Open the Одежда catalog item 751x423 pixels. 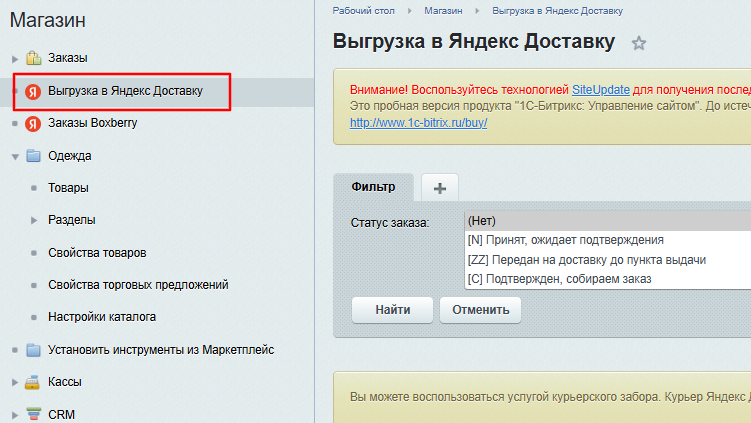pos(69,156)
